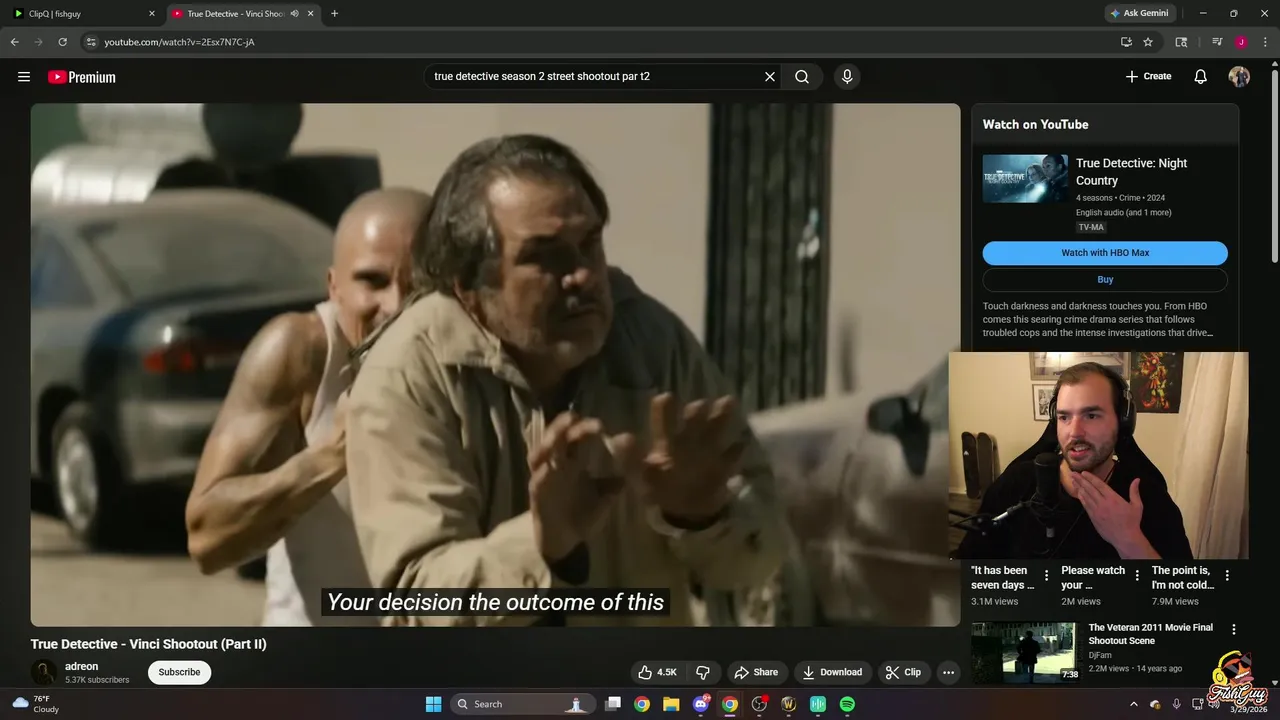Go back with the browser back arrow
The width and height of the screenshot is (1280, 720).
click(x=14, y=42)
